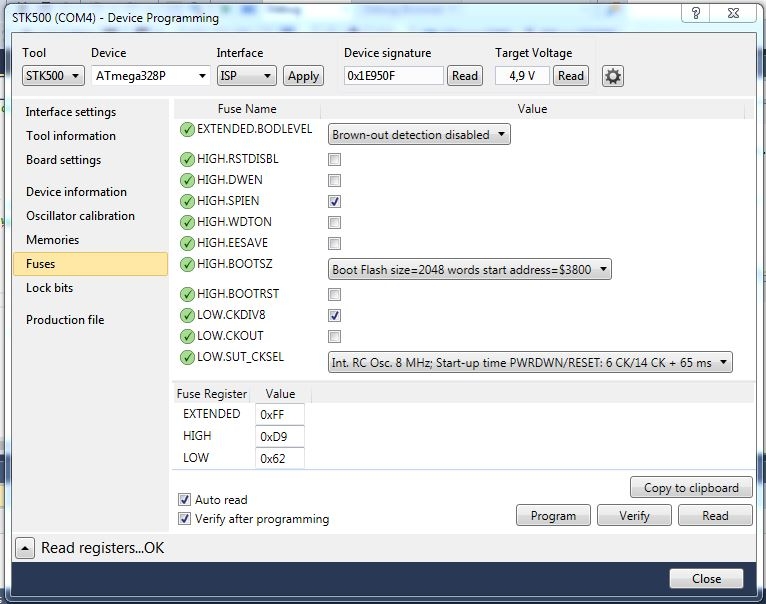The width and height of the screenshot is (766, 604).
Task: Click the green check beside LOW.CKDIV8
Action: [x=187, y=315]
